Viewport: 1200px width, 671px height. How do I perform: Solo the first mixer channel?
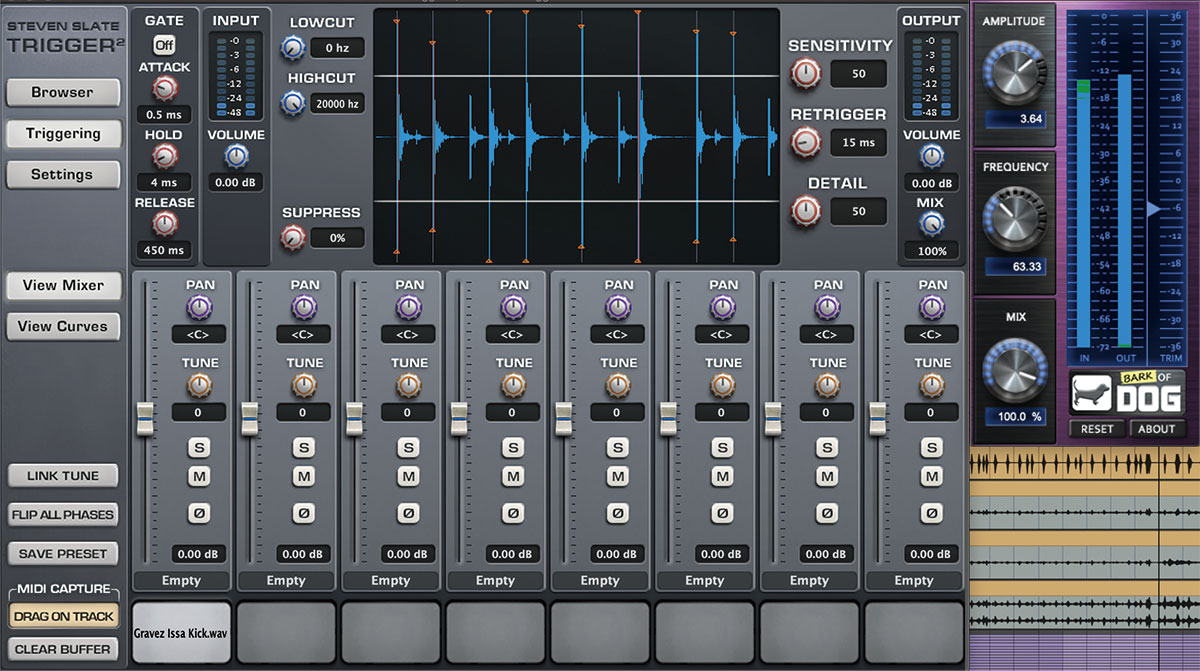click(198, 448)
